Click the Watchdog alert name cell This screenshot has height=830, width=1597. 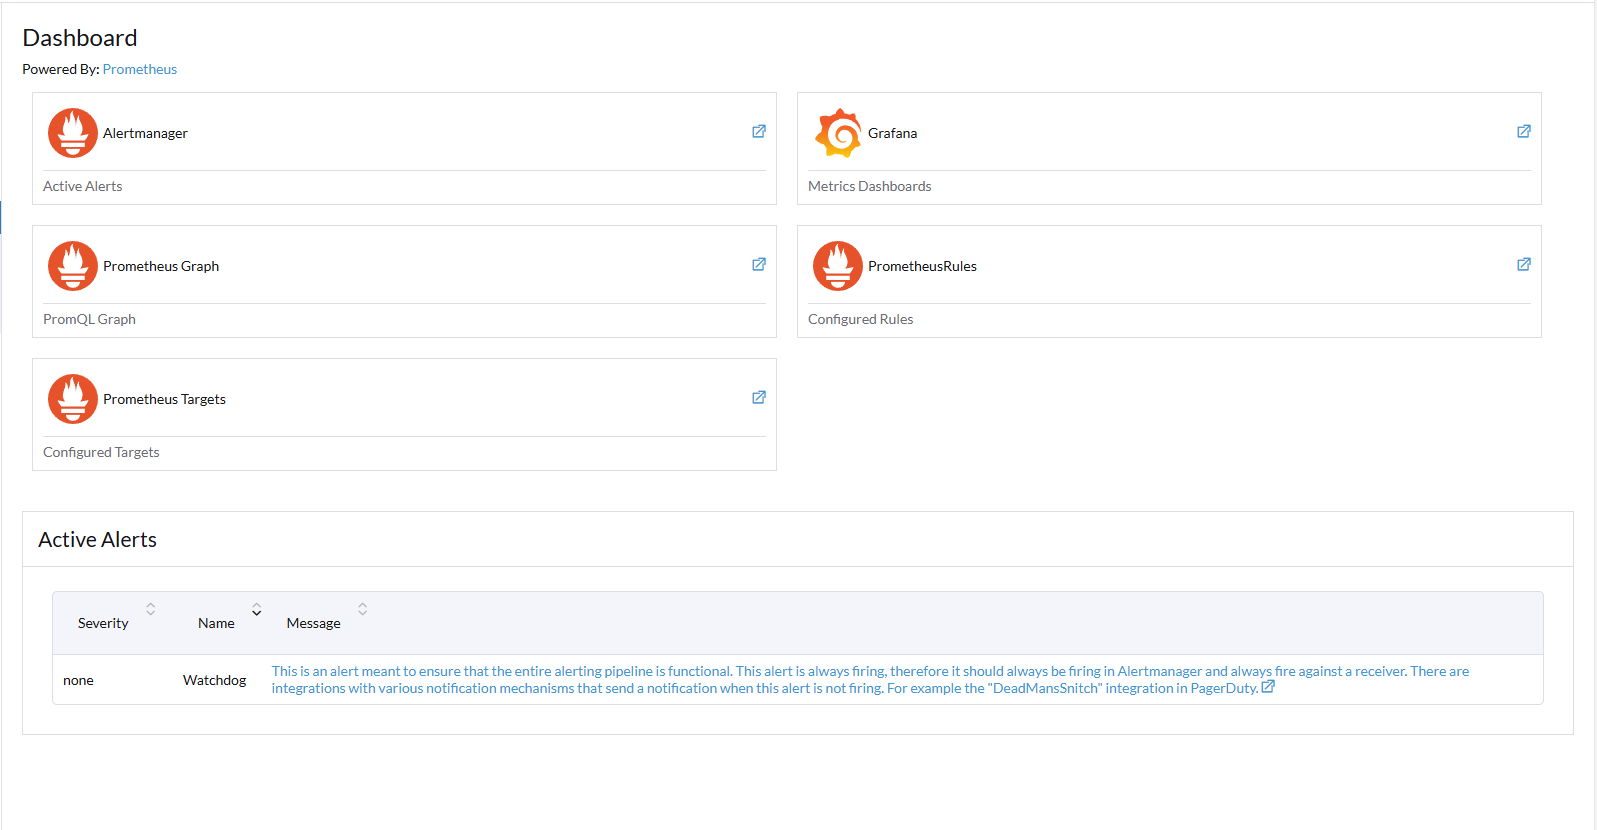tap(214, 680)
